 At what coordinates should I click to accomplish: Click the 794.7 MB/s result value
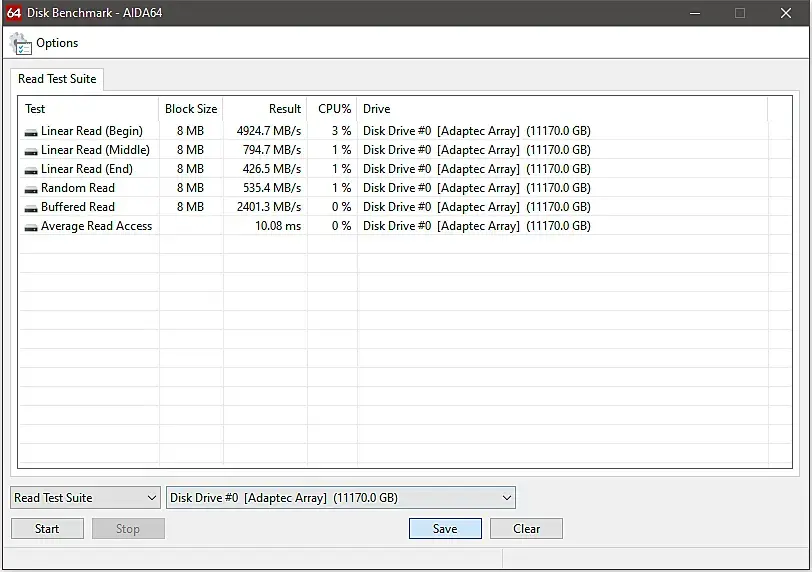272,150
